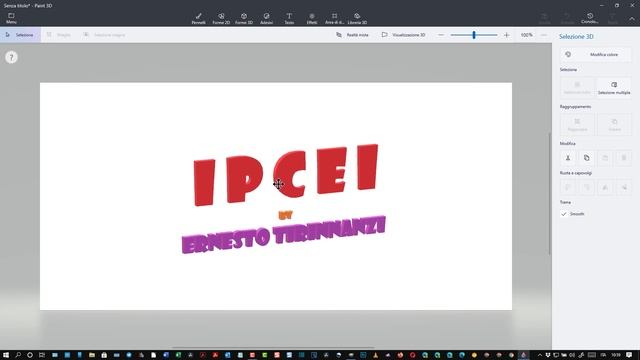Click the 100% zoom value field
This screenshot has width=640, height=360.
527,35
